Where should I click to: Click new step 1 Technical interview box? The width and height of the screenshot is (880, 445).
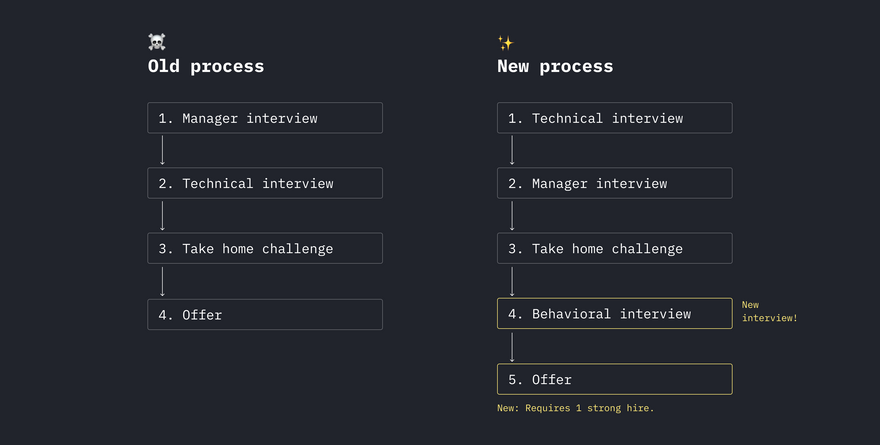coord(615,118)
